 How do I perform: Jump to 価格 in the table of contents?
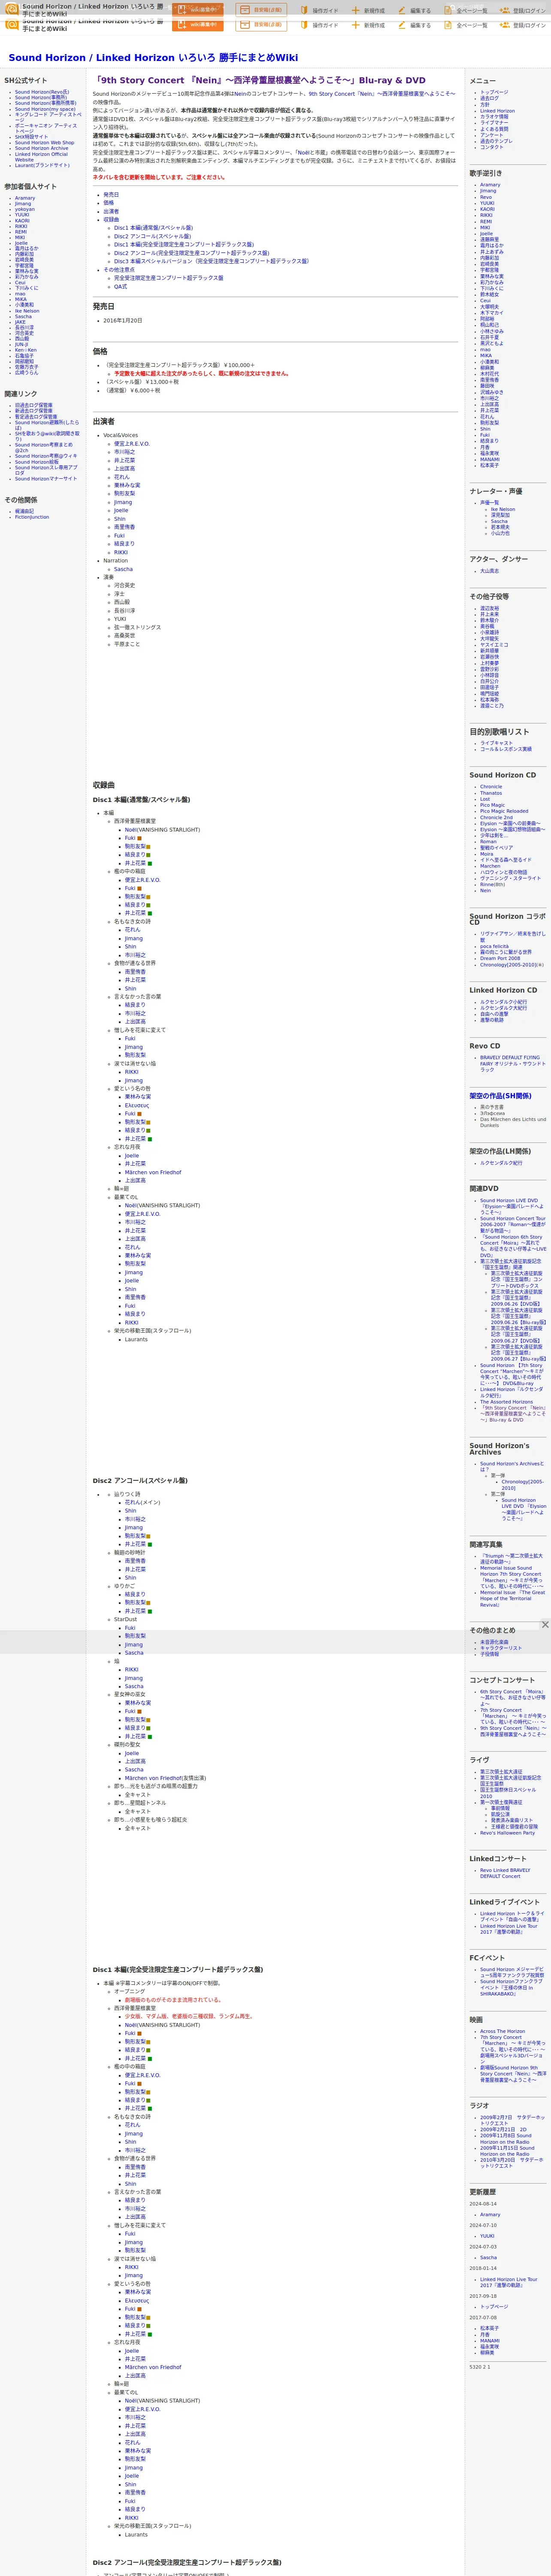[108, 203]
